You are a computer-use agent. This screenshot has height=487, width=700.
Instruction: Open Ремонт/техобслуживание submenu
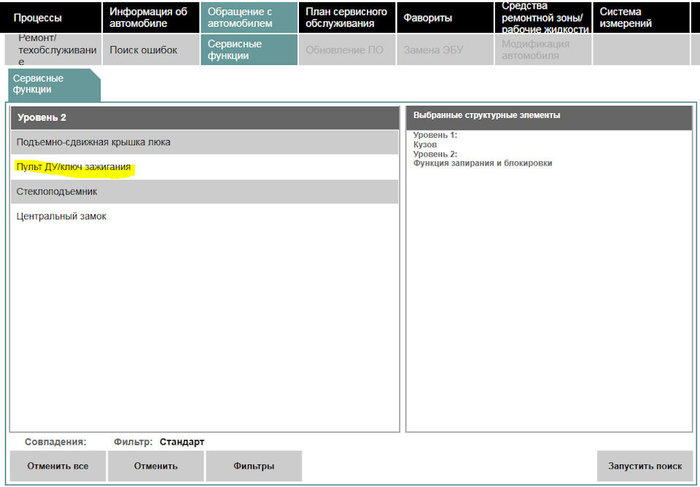(x=52, y=50)
